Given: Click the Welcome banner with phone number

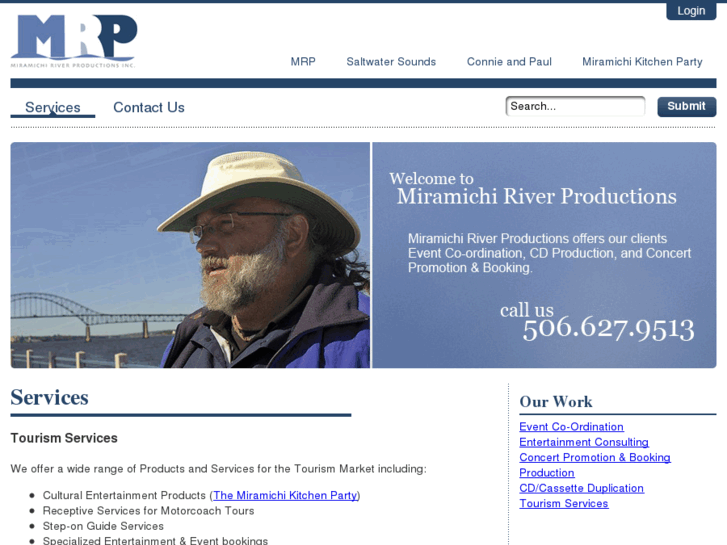Looking at the screenshot, I should pyautogui.click(x=544, y=255).
